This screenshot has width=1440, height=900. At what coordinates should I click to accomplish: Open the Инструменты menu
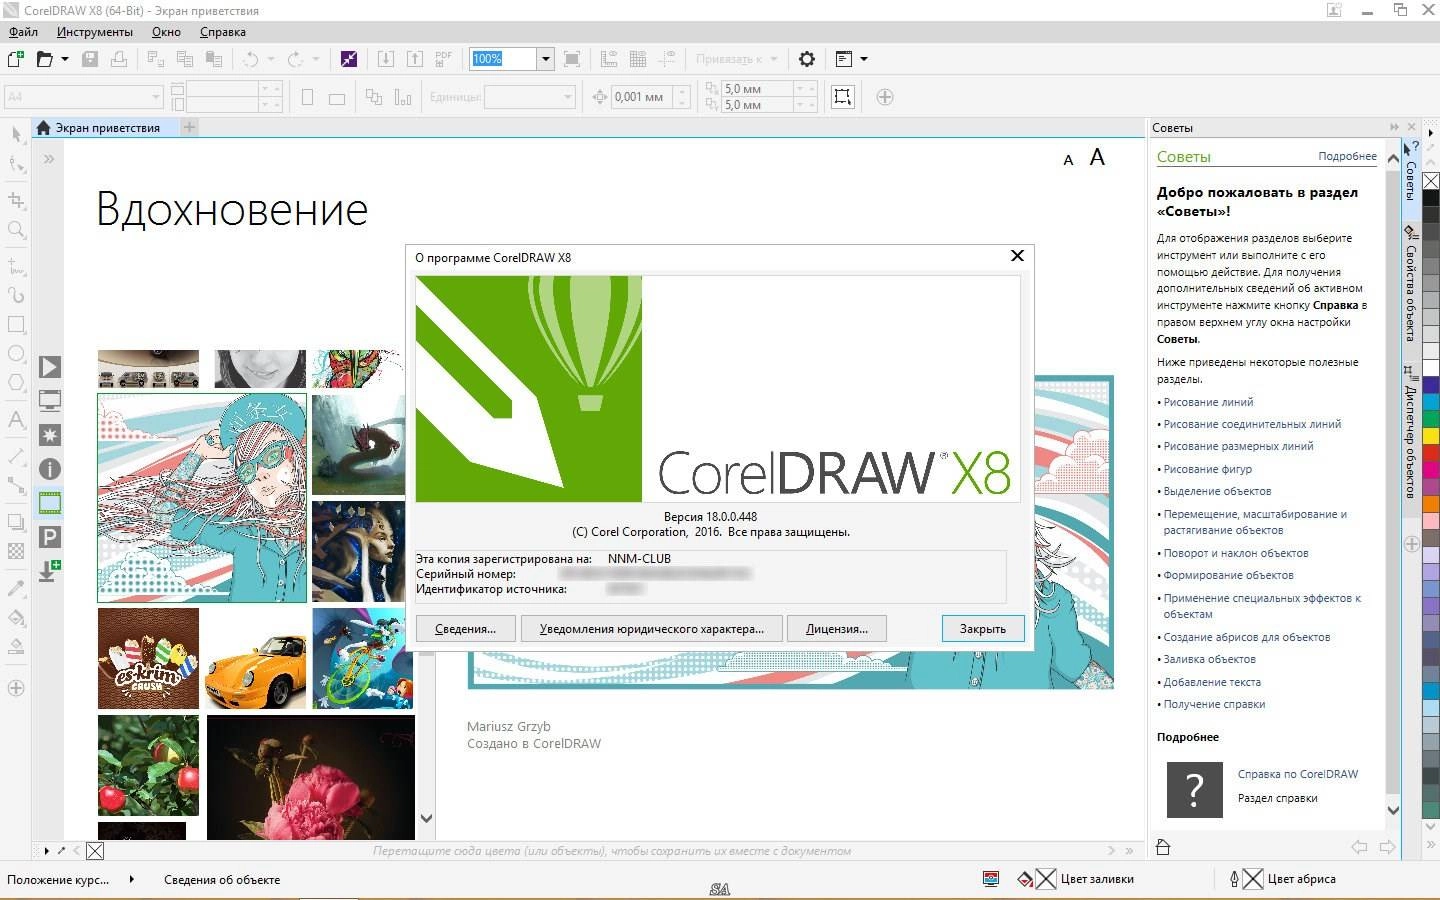(x=93, y=31)
